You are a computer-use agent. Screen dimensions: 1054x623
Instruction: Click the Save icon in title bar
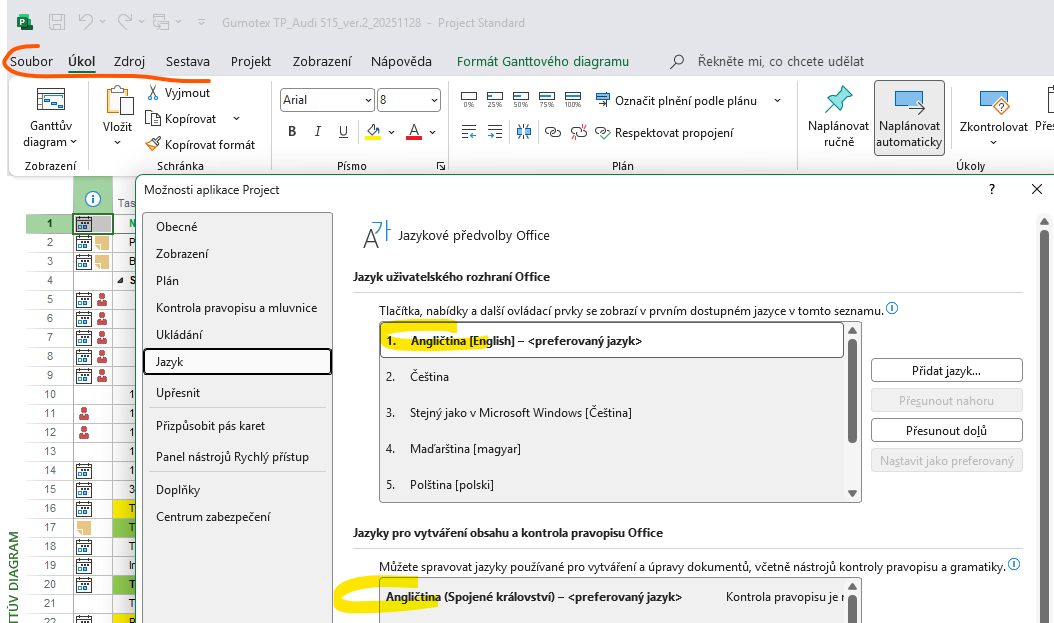[x=57, y=22]
